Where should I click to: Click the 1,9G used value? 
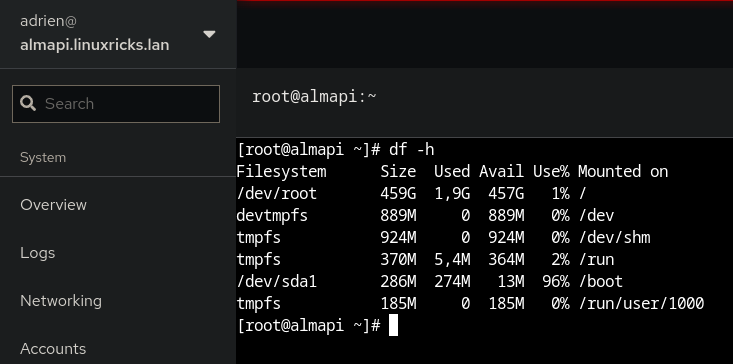click(x=452, y=193)
